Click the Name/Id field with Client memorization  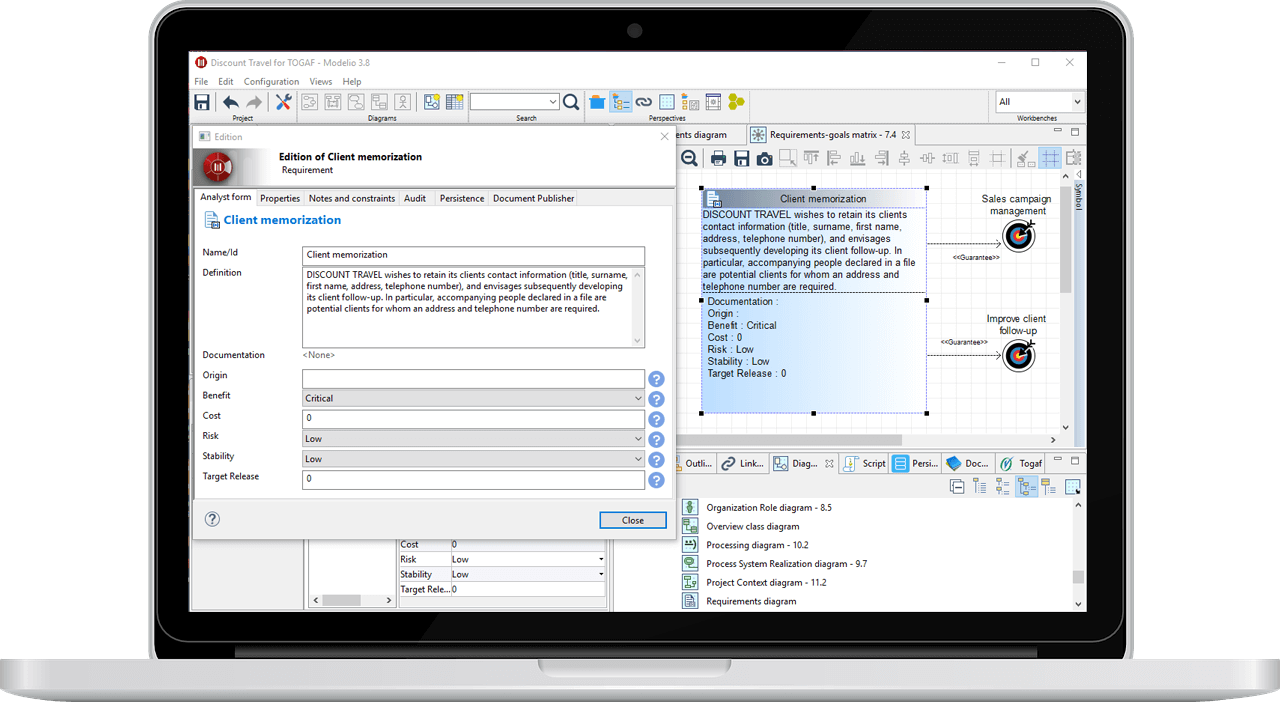(473, 255)
